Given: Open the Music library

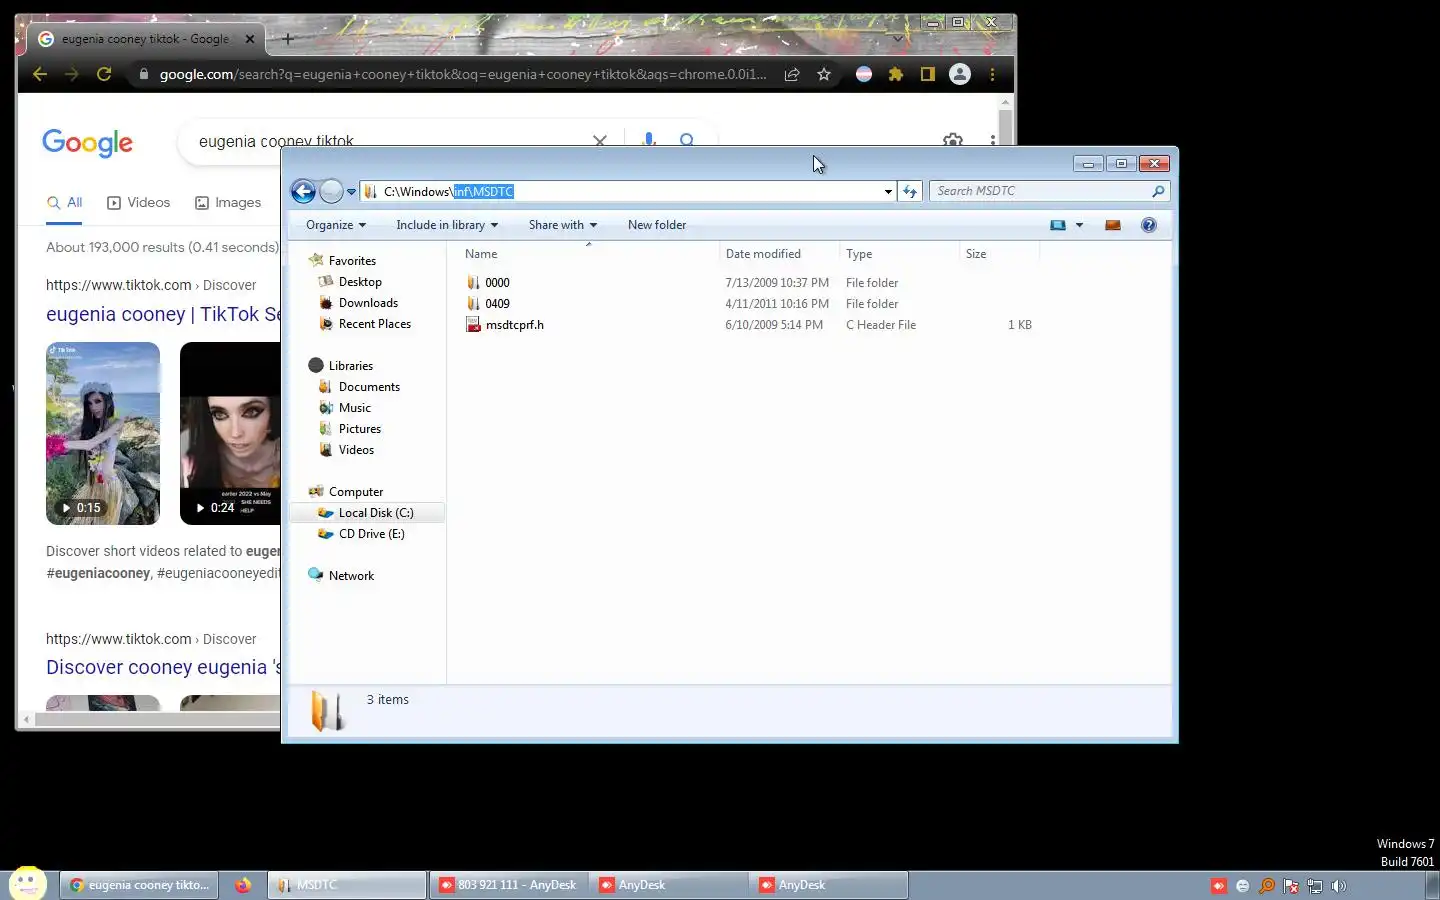Looking at the screenshot, I should click(345, 408).
